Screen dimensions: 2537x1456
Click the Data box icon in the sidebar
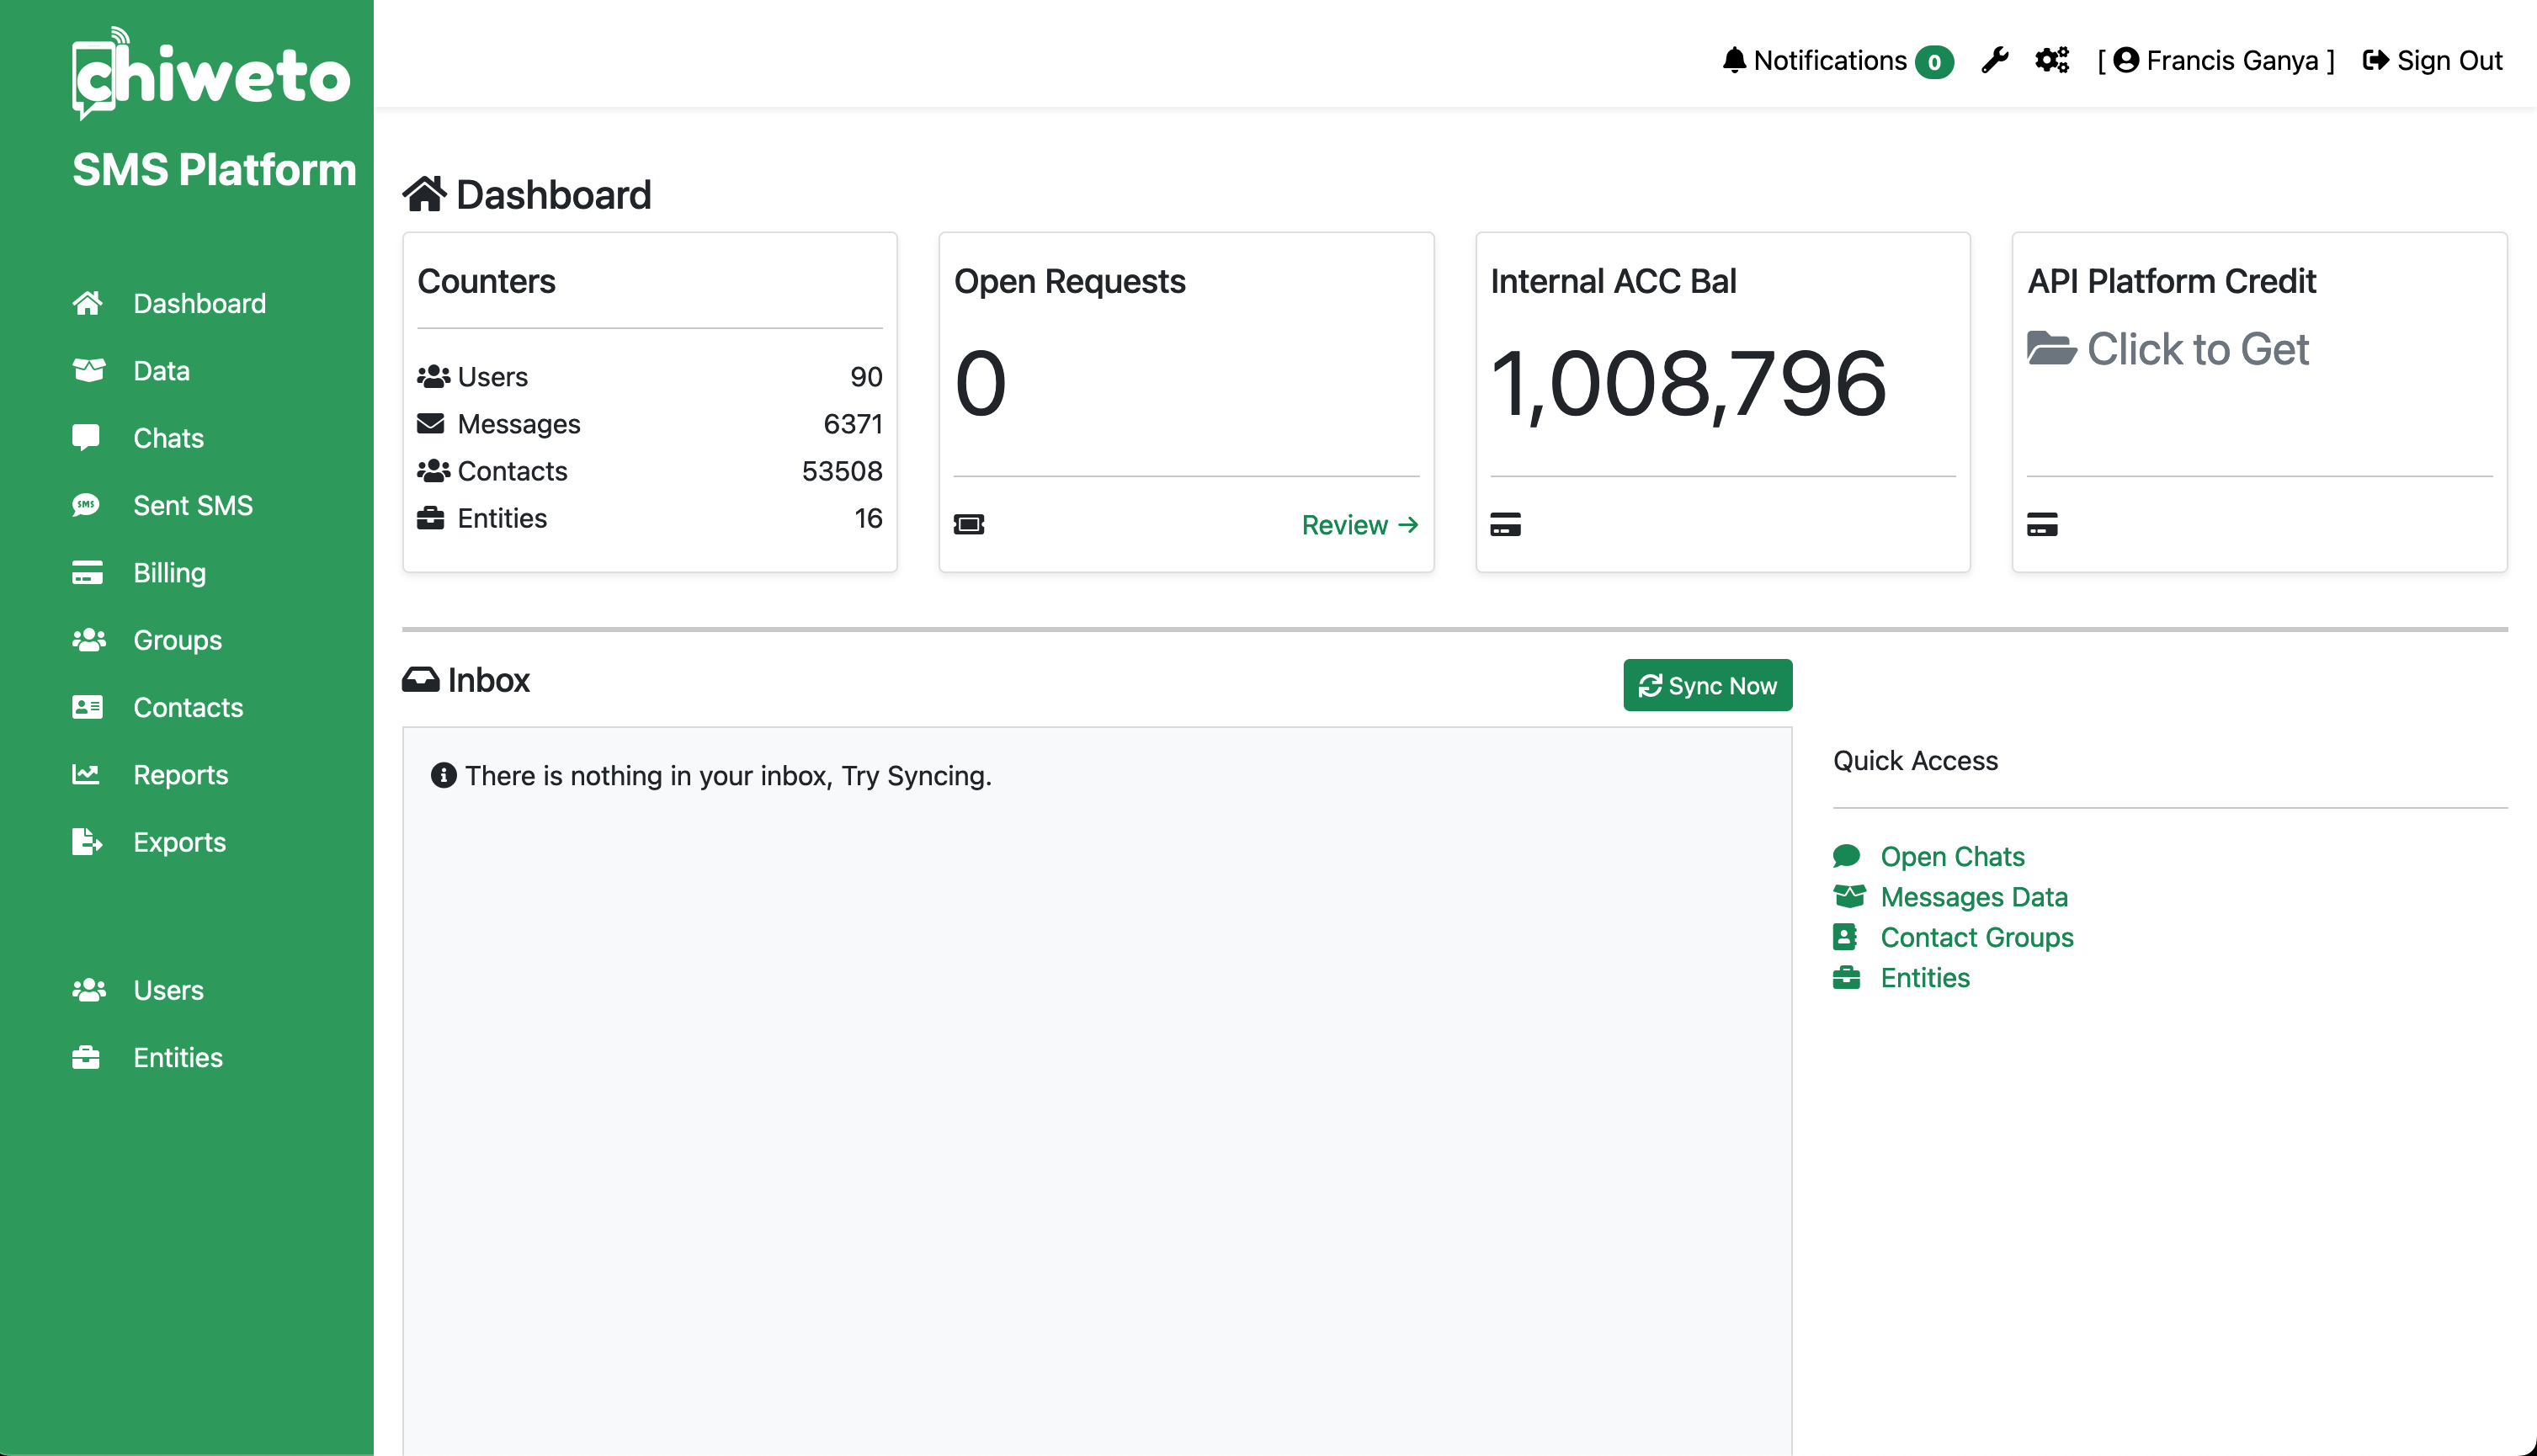(x=88, y=370)
